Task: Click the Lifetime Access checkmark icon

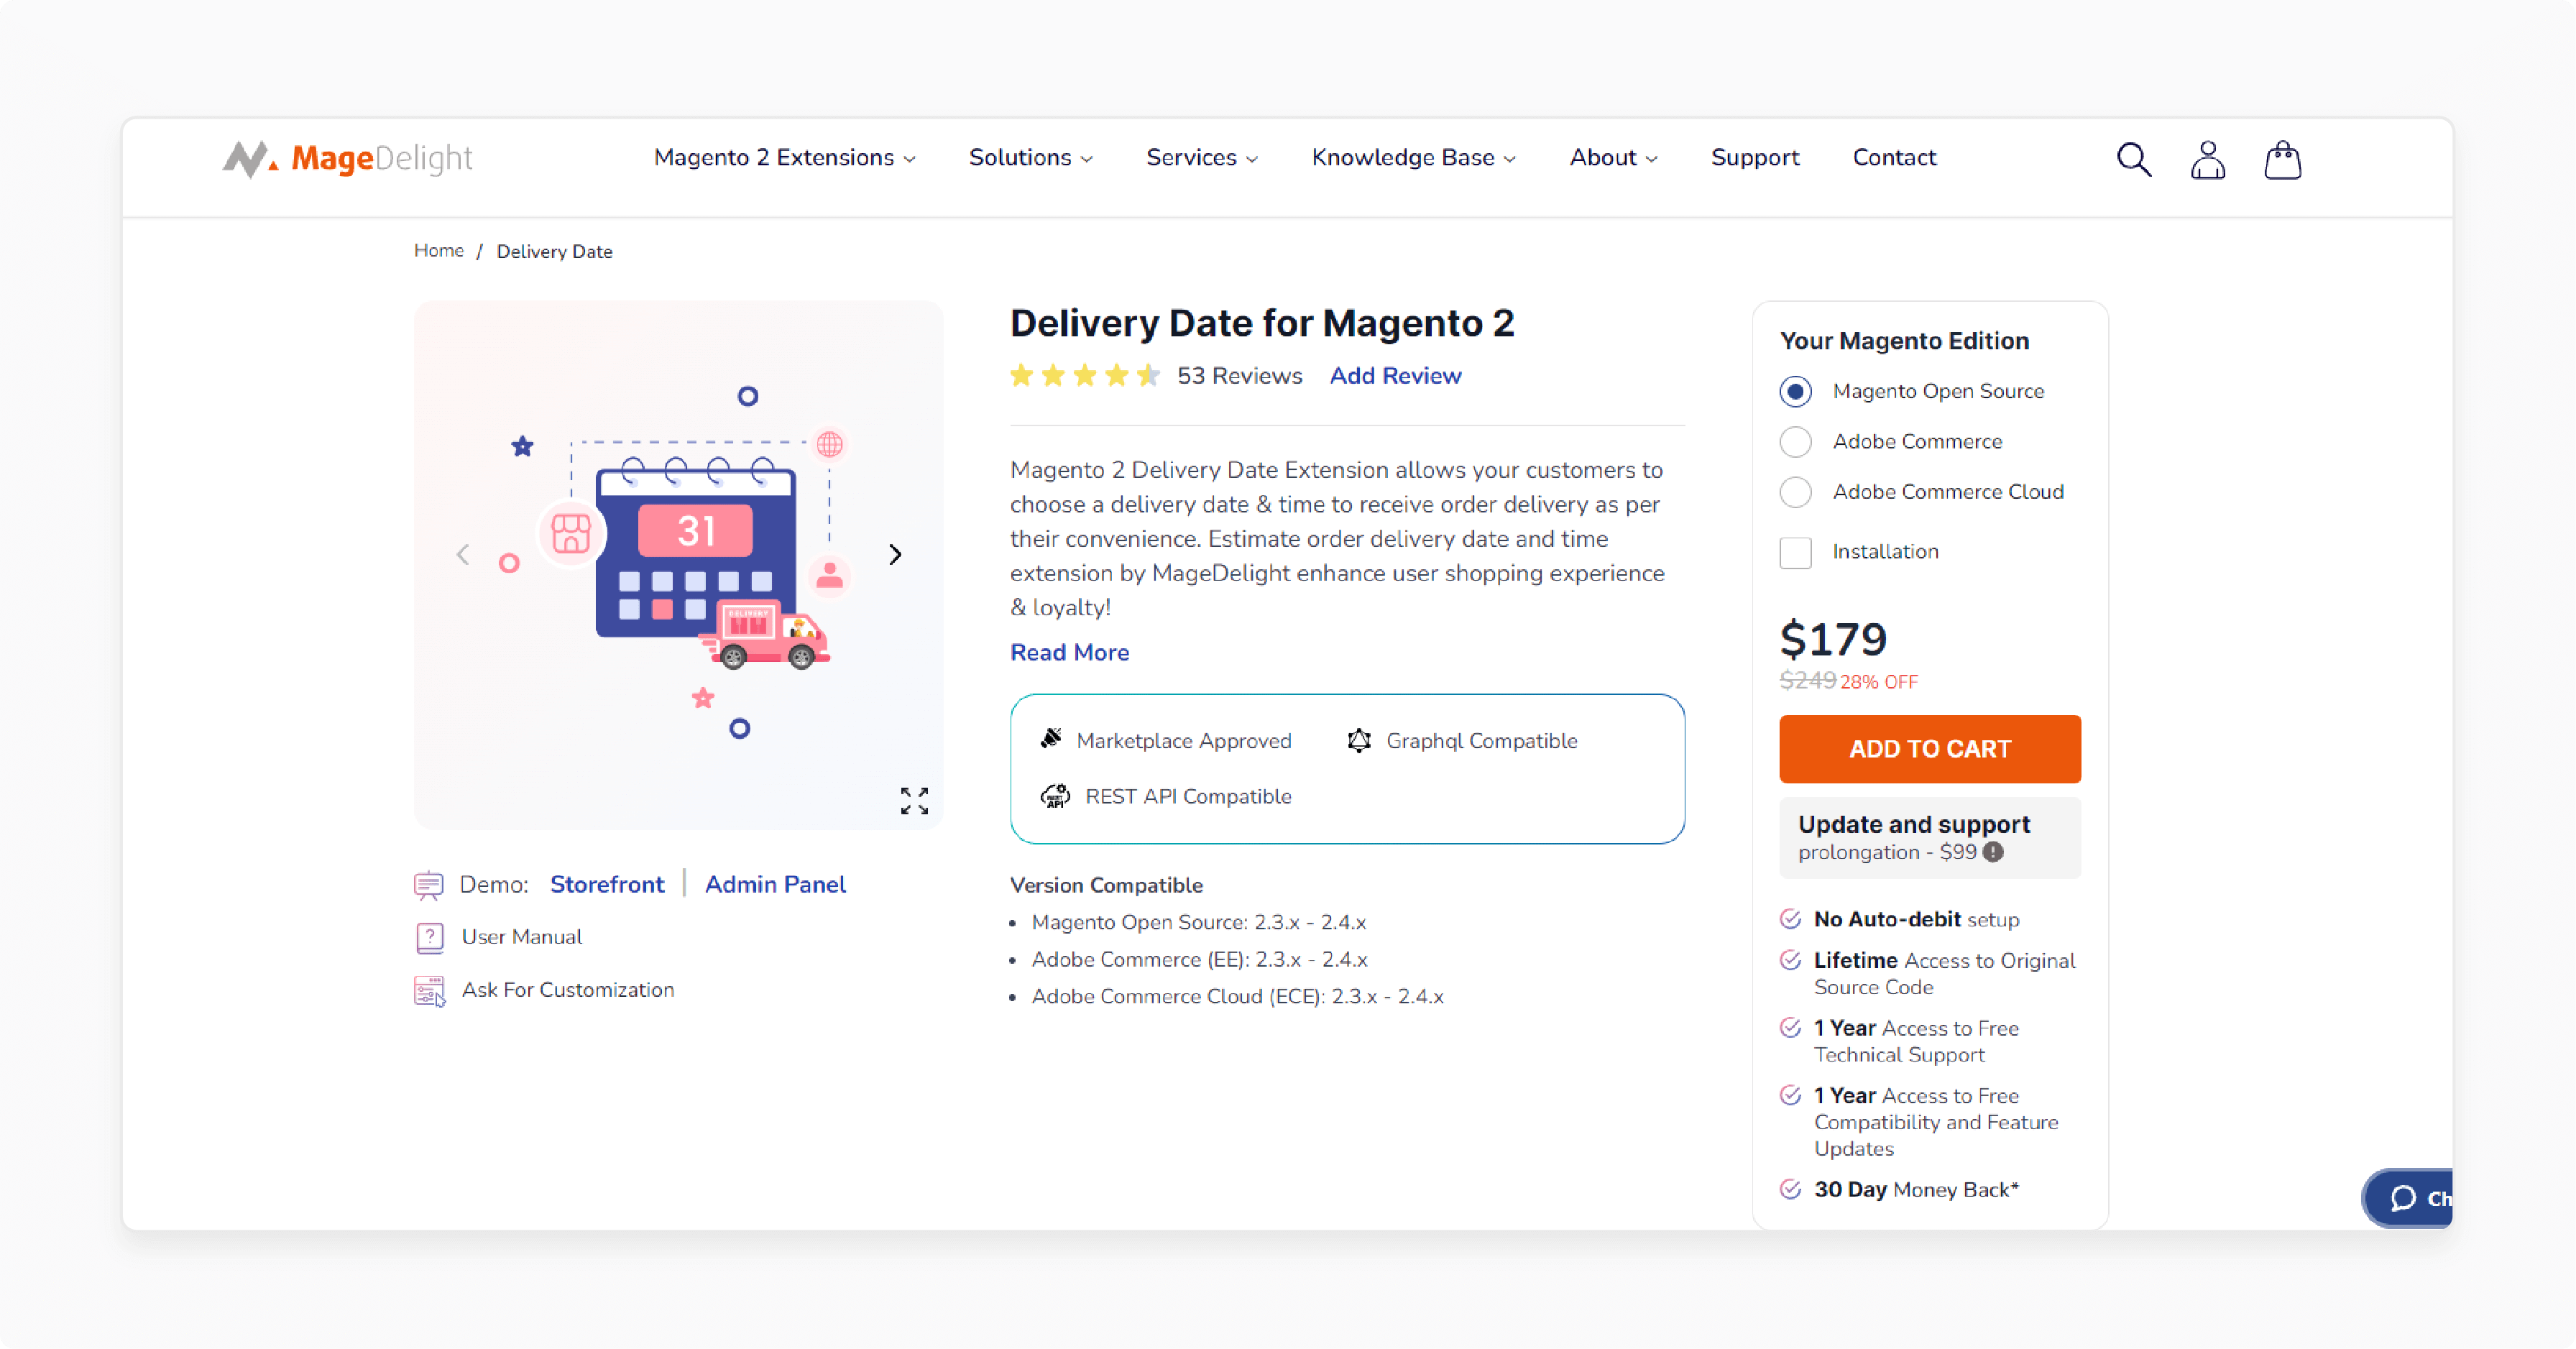Action: click(1790, 960)
